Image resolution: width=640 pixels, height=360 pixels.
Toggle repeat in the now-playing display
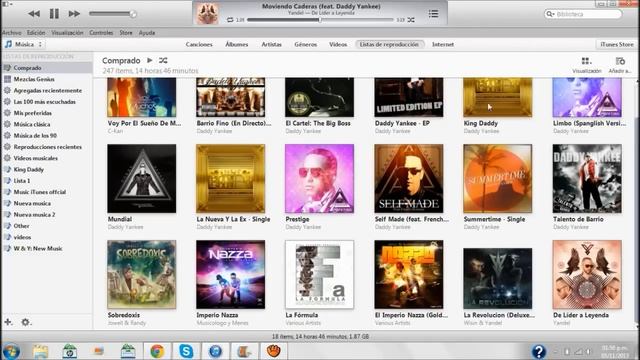230,20
